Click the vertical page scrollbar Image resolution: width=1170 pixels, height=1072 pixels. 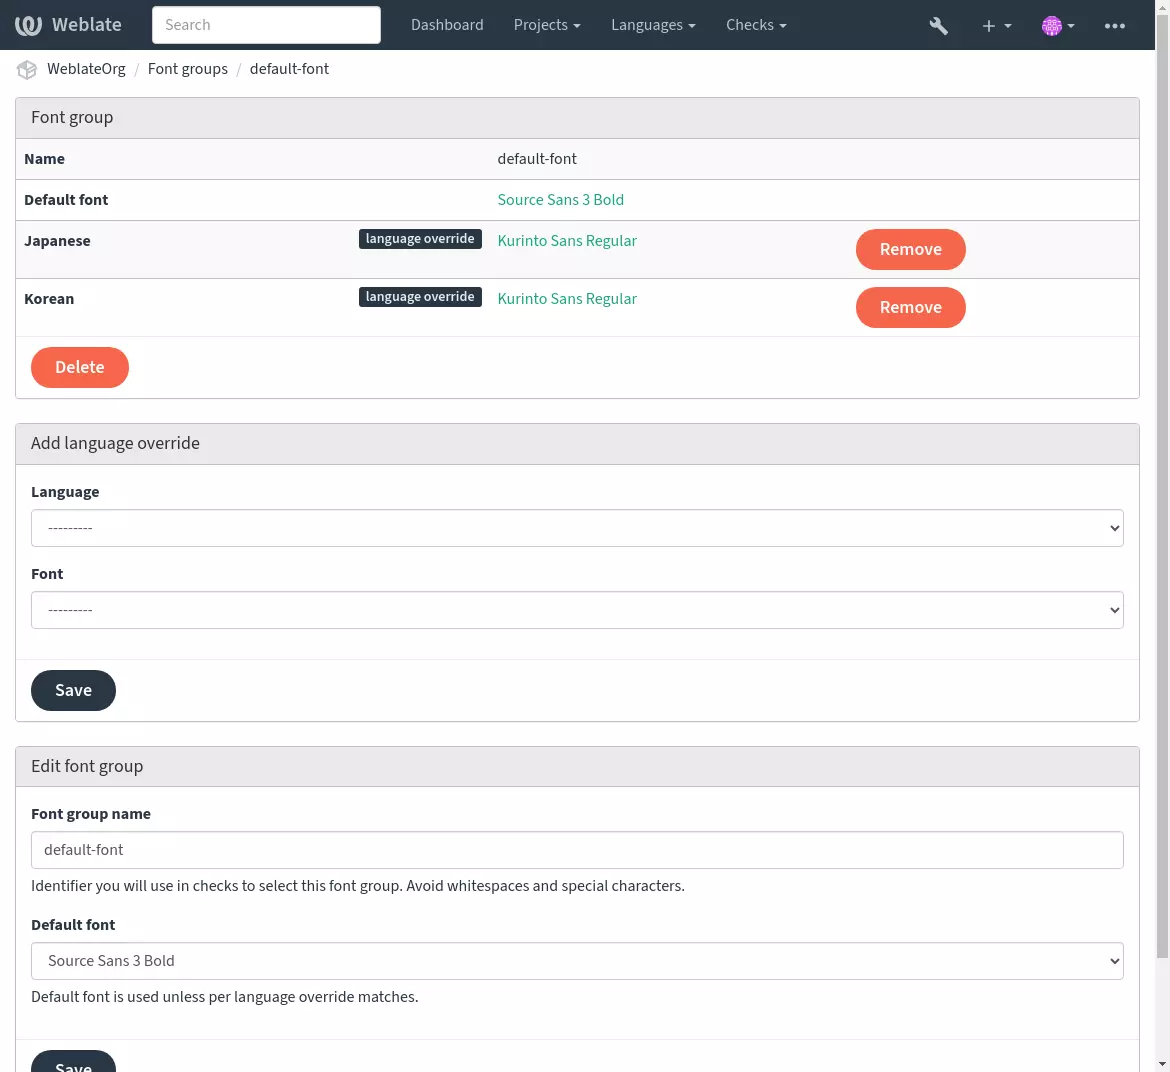pyautogui.click(x=1163, y=485)
